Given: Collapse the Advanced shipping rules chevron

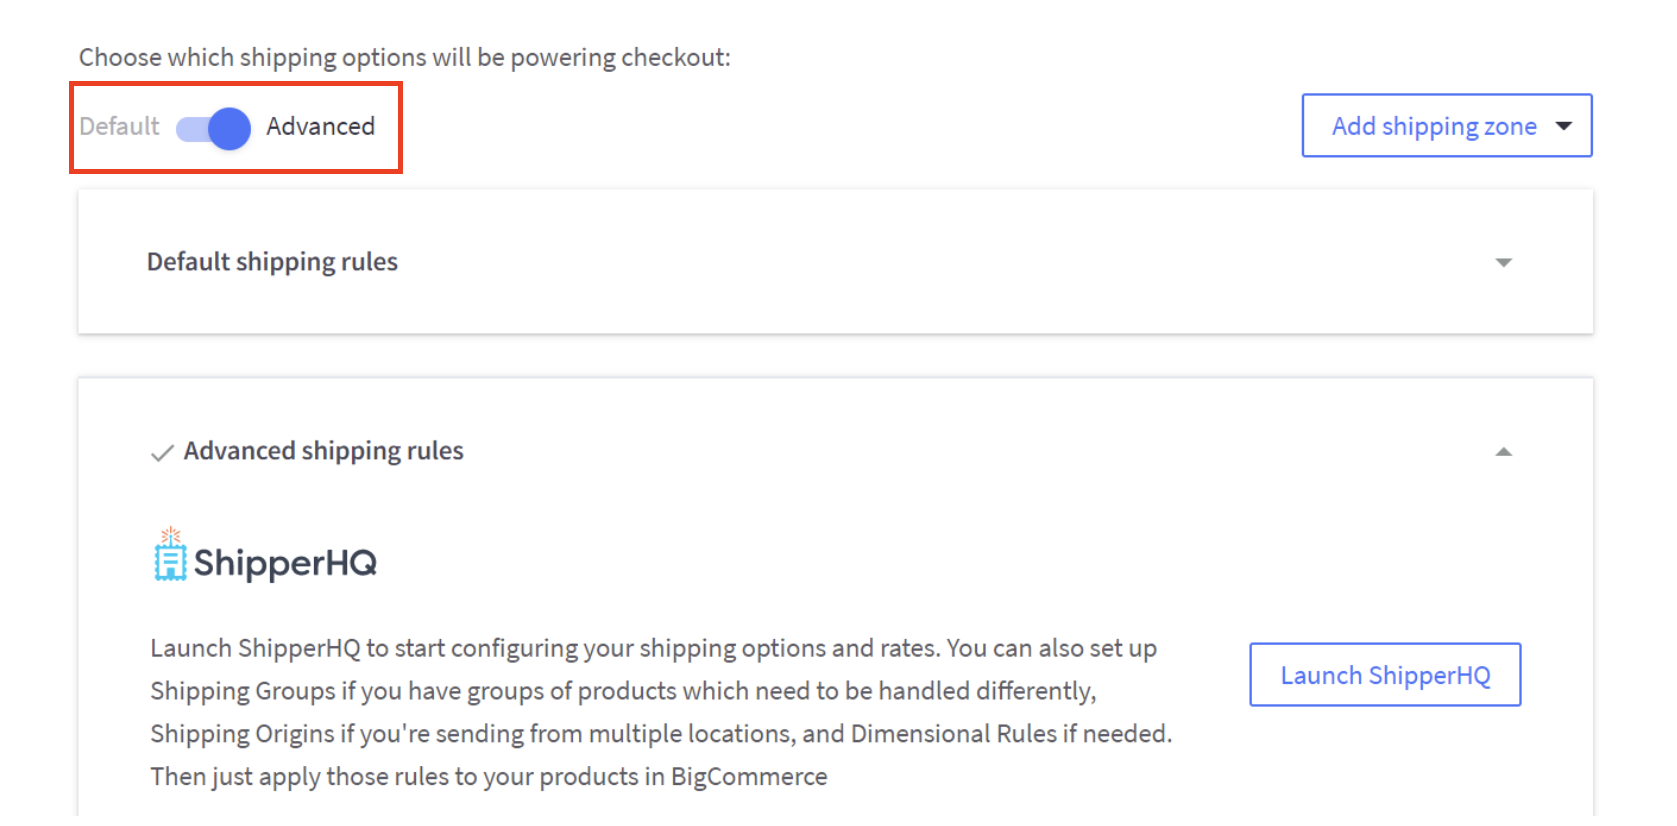Looking at the screenshot, I should pyautogui.click(x=1503, y=452).
